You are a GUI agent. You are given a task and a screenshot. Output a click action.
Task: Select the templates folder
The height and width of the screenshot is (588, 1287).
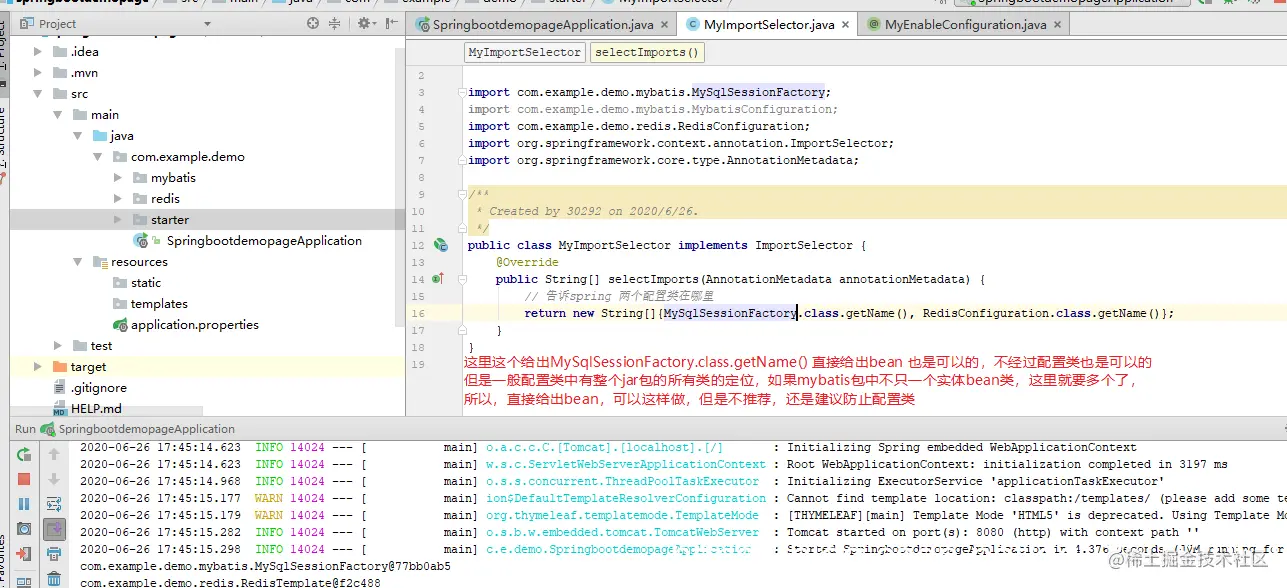coord(159,303)
